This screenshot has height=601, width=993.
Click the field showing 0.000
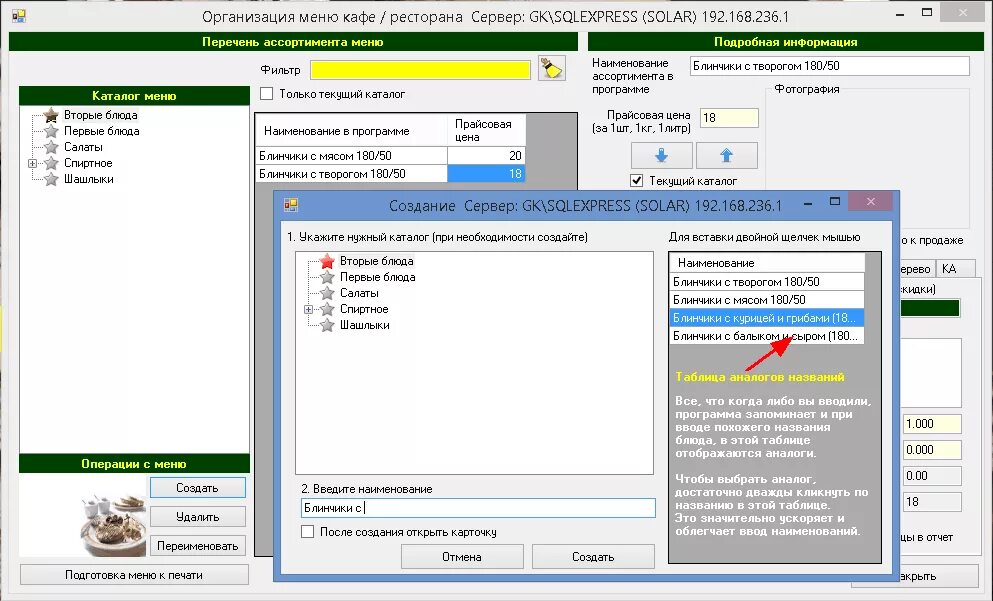pyautogui.click(x=932, y=450)
